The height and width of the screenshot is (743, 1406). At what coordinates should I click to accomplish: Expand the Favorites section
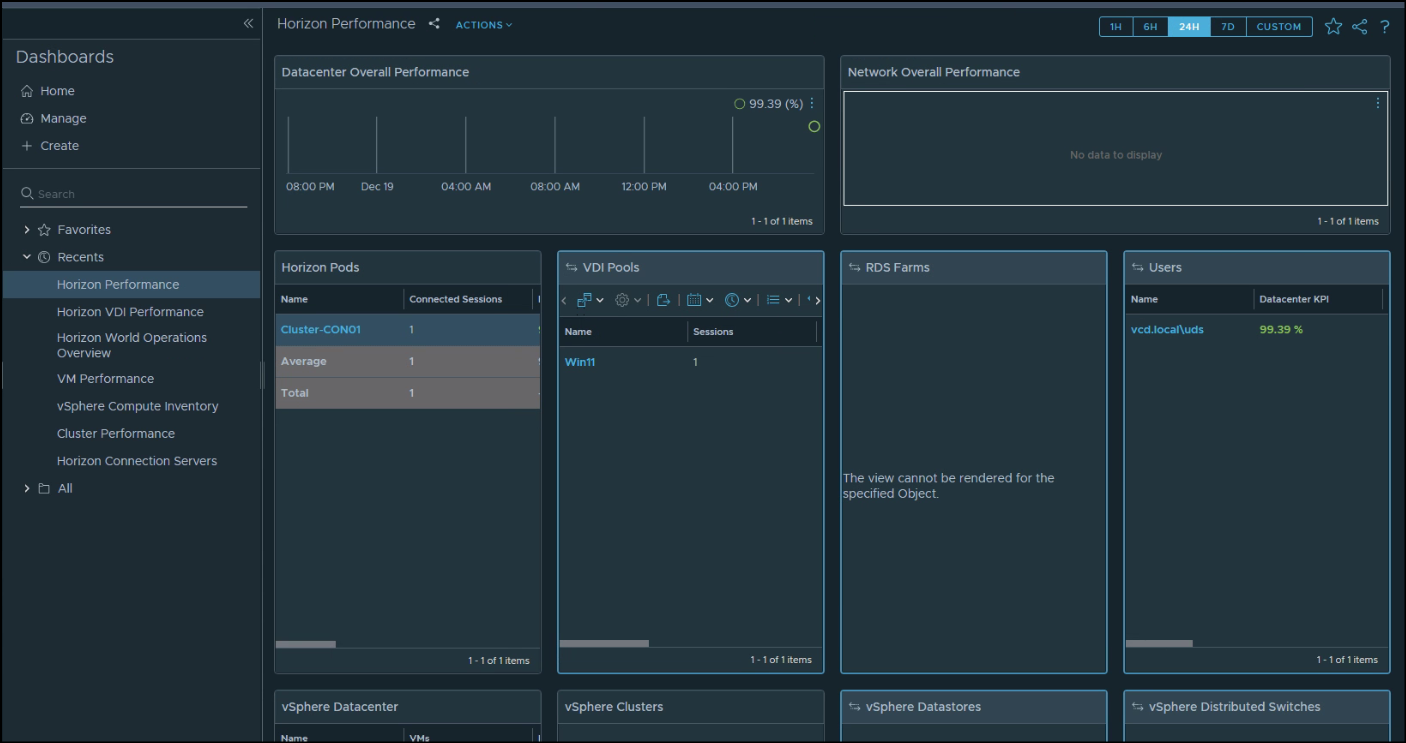pos(27,229)
